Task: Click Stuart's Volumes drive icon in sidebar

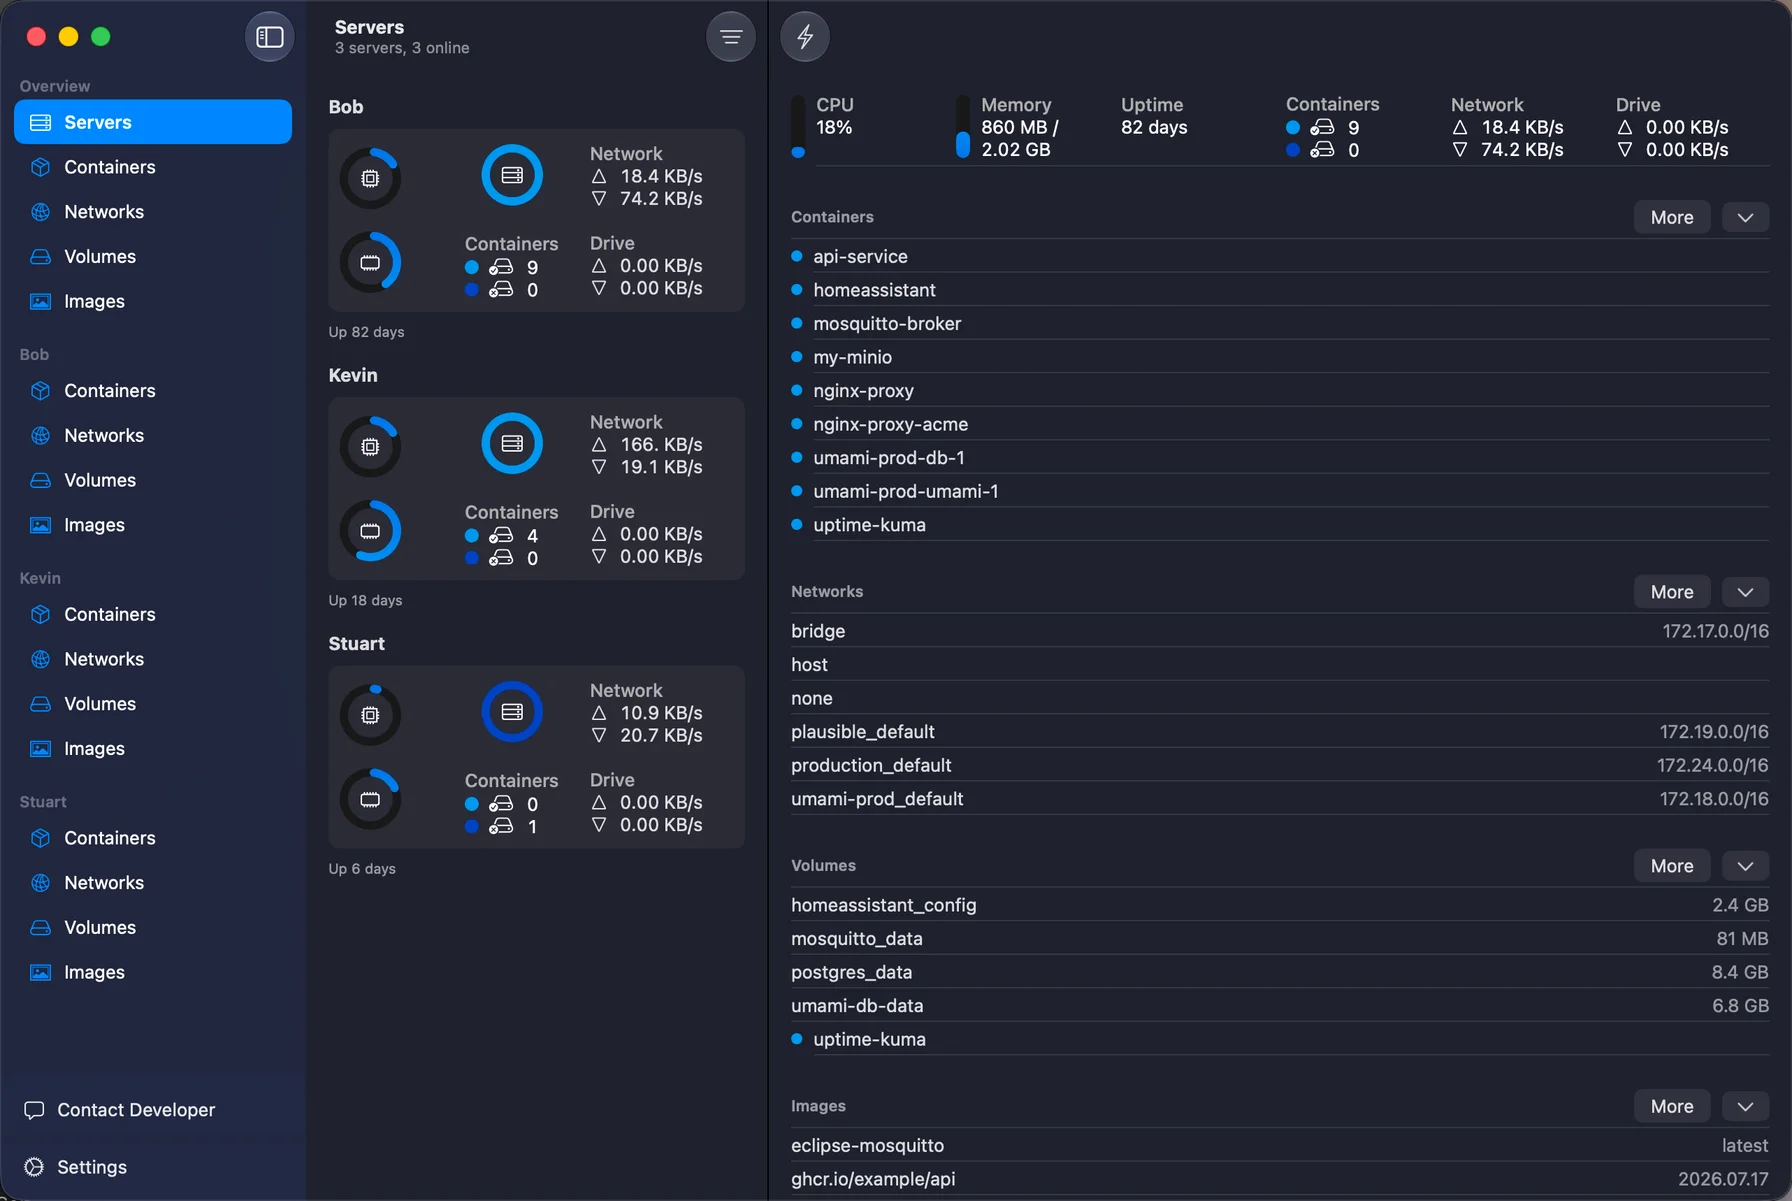Action: point(41,928)
